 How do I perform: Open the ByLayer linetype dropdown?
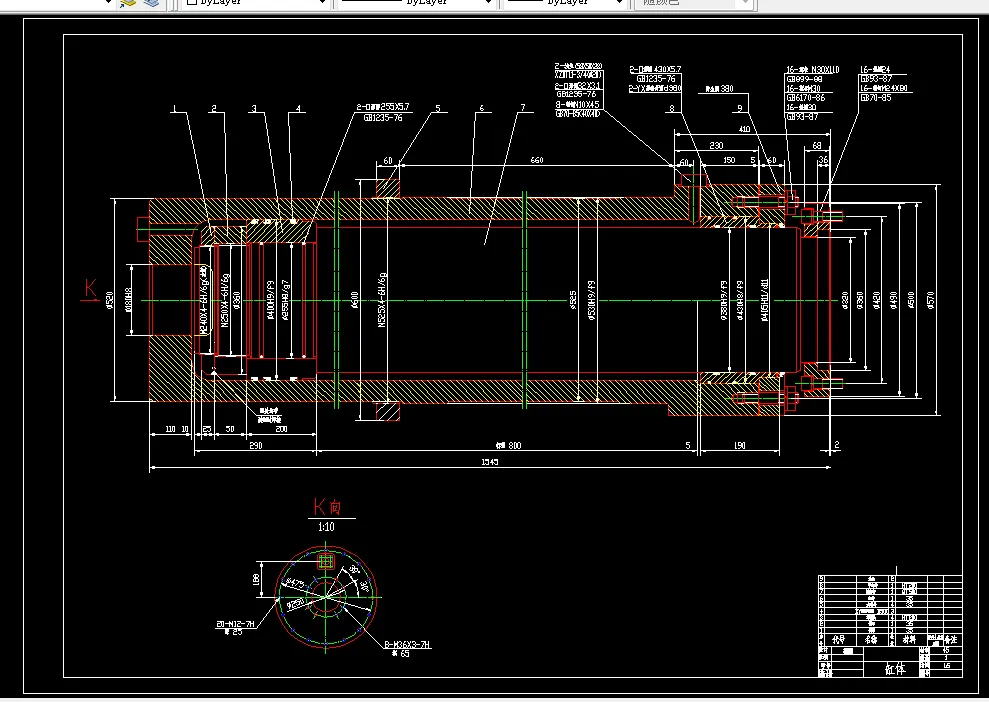coord(416,3)
